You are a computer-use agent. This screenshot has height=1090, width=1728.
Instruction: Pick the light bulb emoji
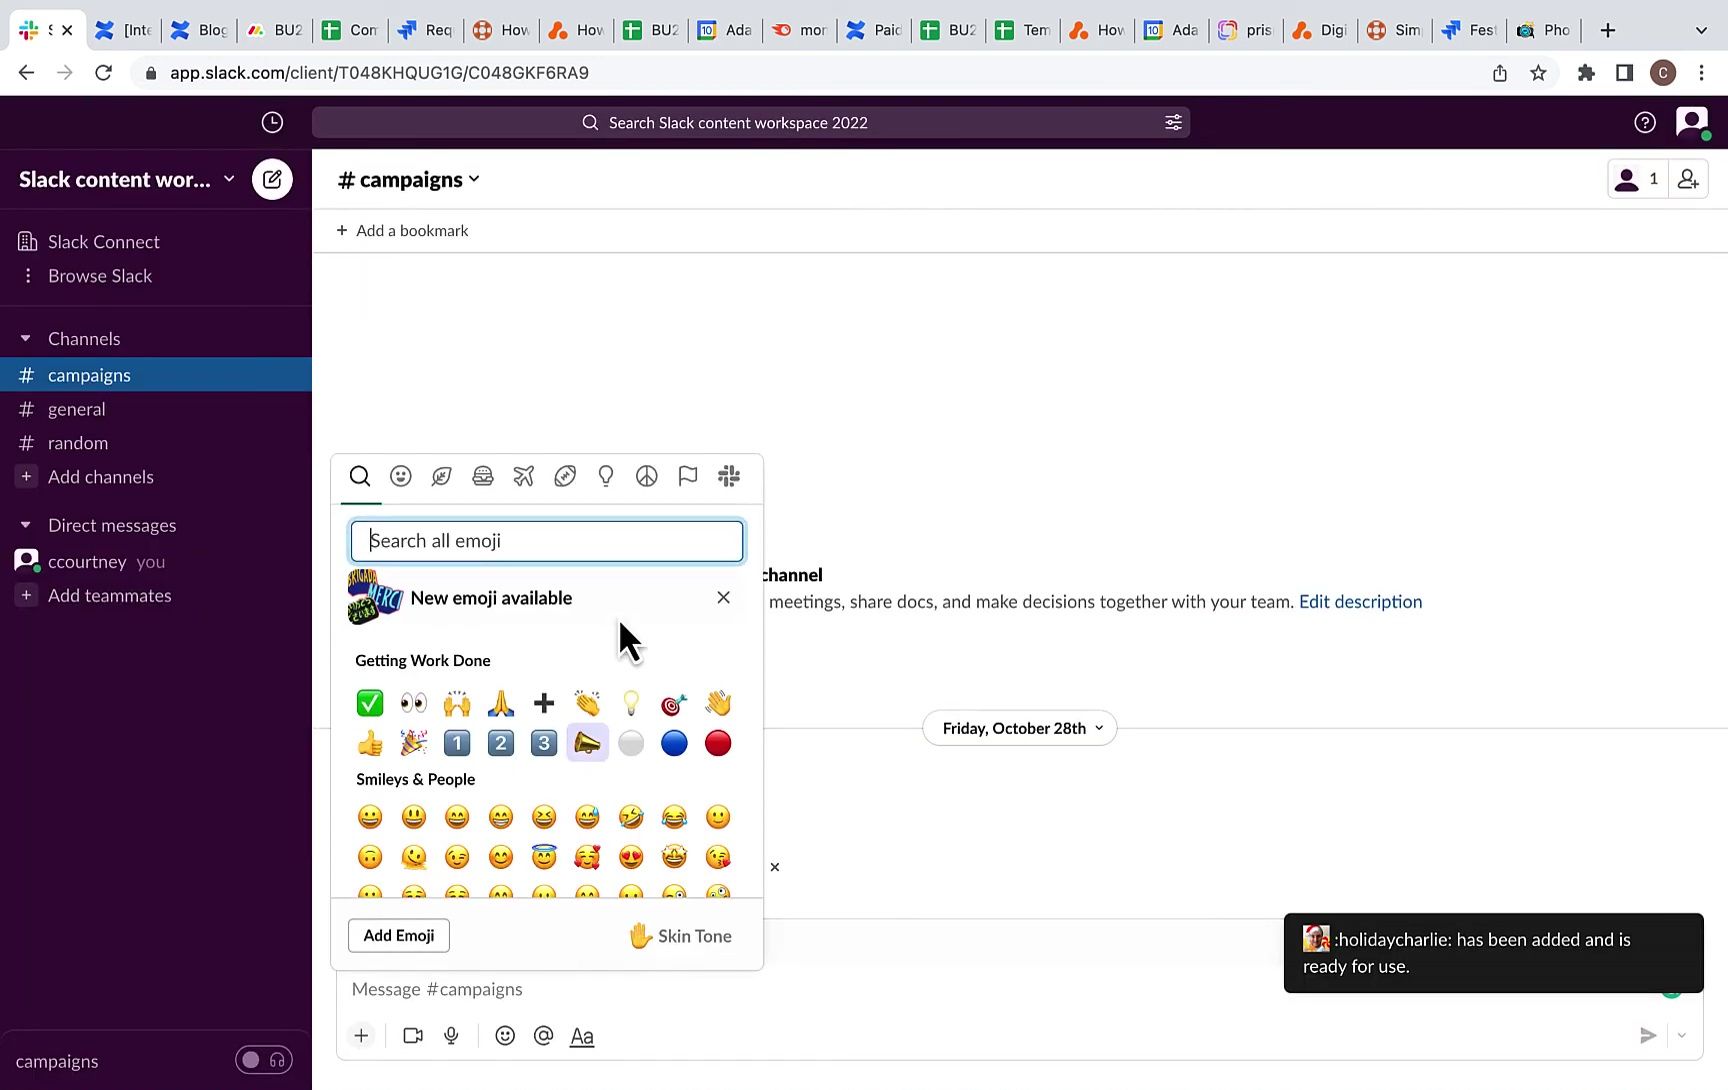coord(631,703)
